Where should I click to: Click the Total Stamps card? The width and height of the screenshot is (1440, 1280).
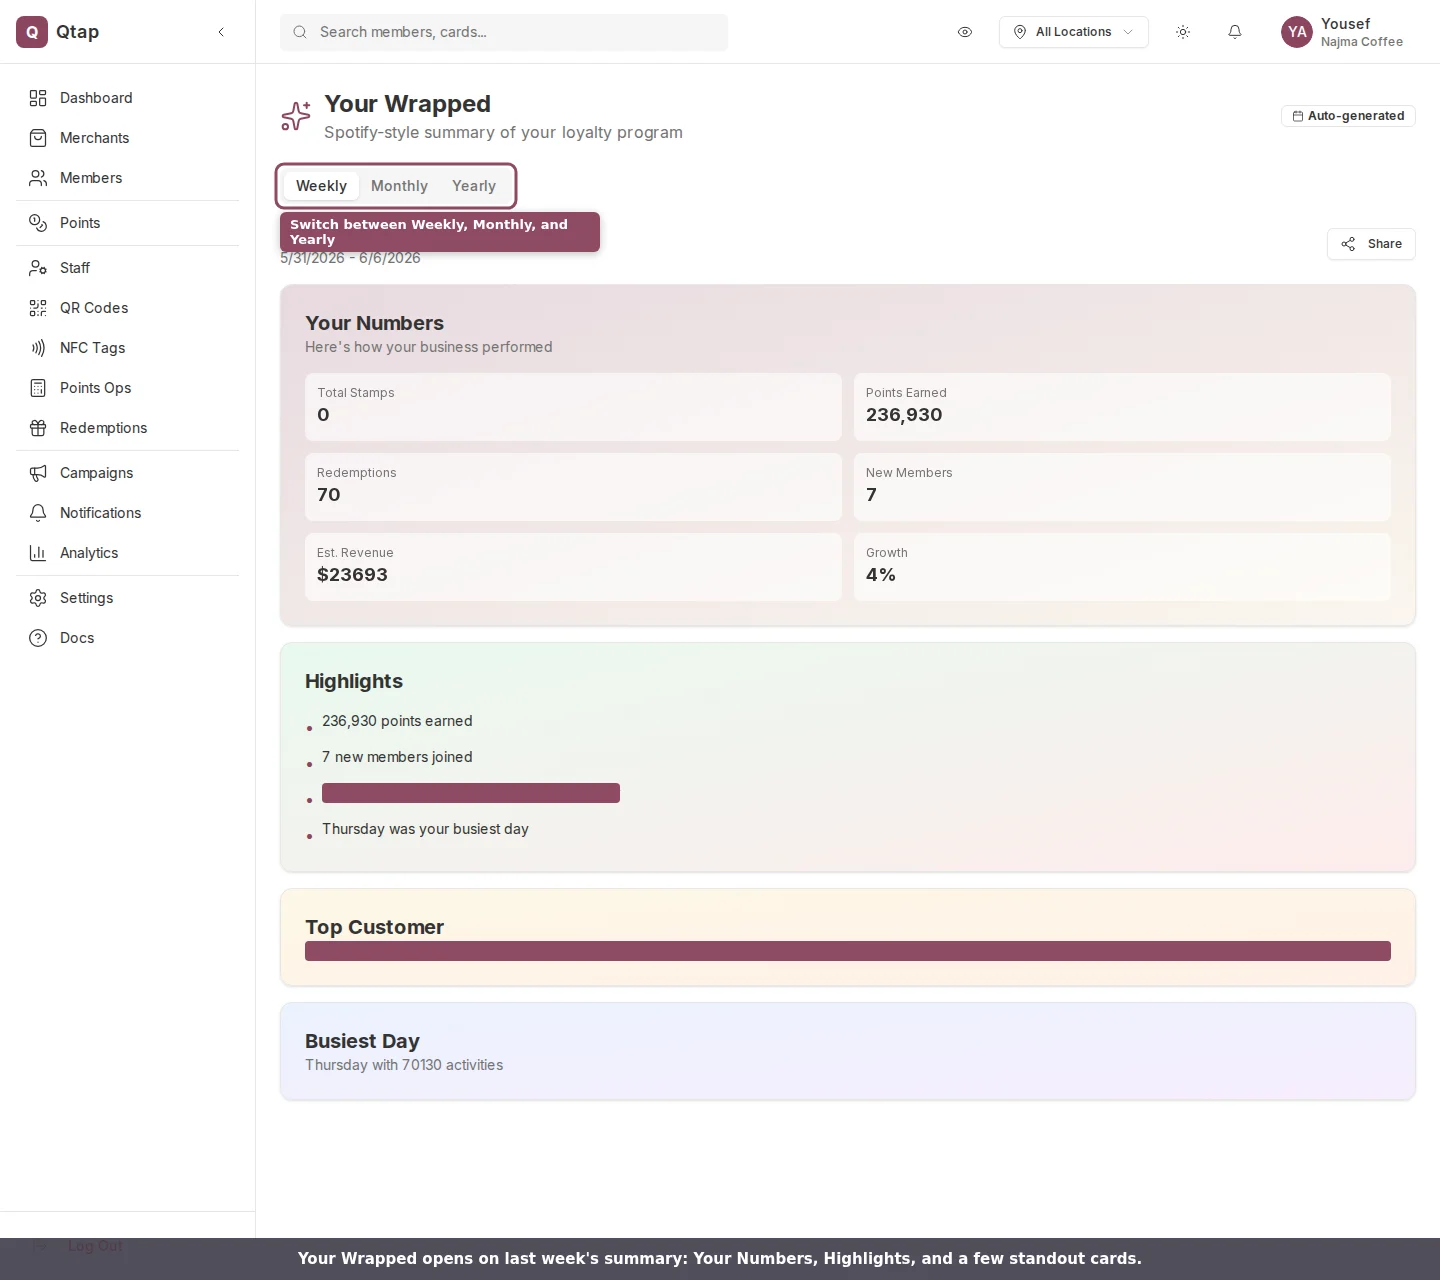pyautogui.click(x=573, y=407)
